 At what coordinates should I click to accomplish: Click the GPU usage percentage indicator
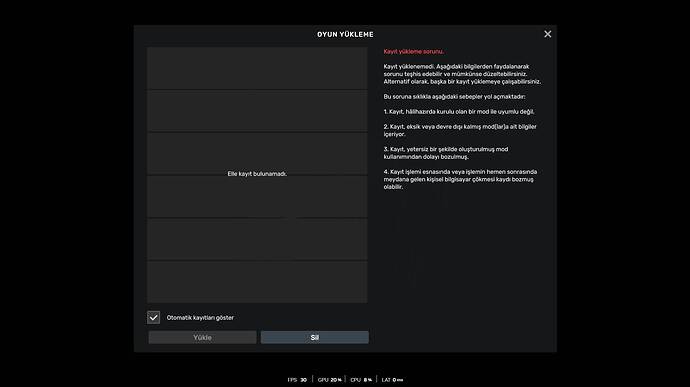click(x=330, y=380)
